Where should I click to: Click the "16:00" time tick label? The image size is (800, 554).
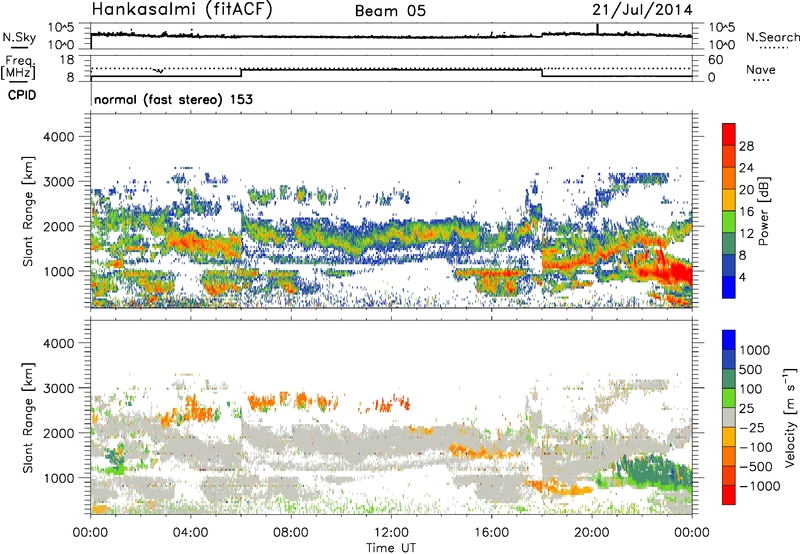click(491, 533)
